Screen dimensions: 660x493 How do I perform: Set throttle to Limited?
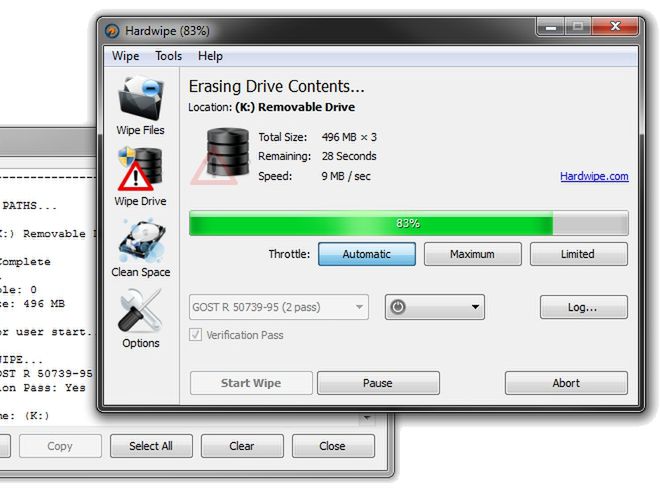click(578, 254)
